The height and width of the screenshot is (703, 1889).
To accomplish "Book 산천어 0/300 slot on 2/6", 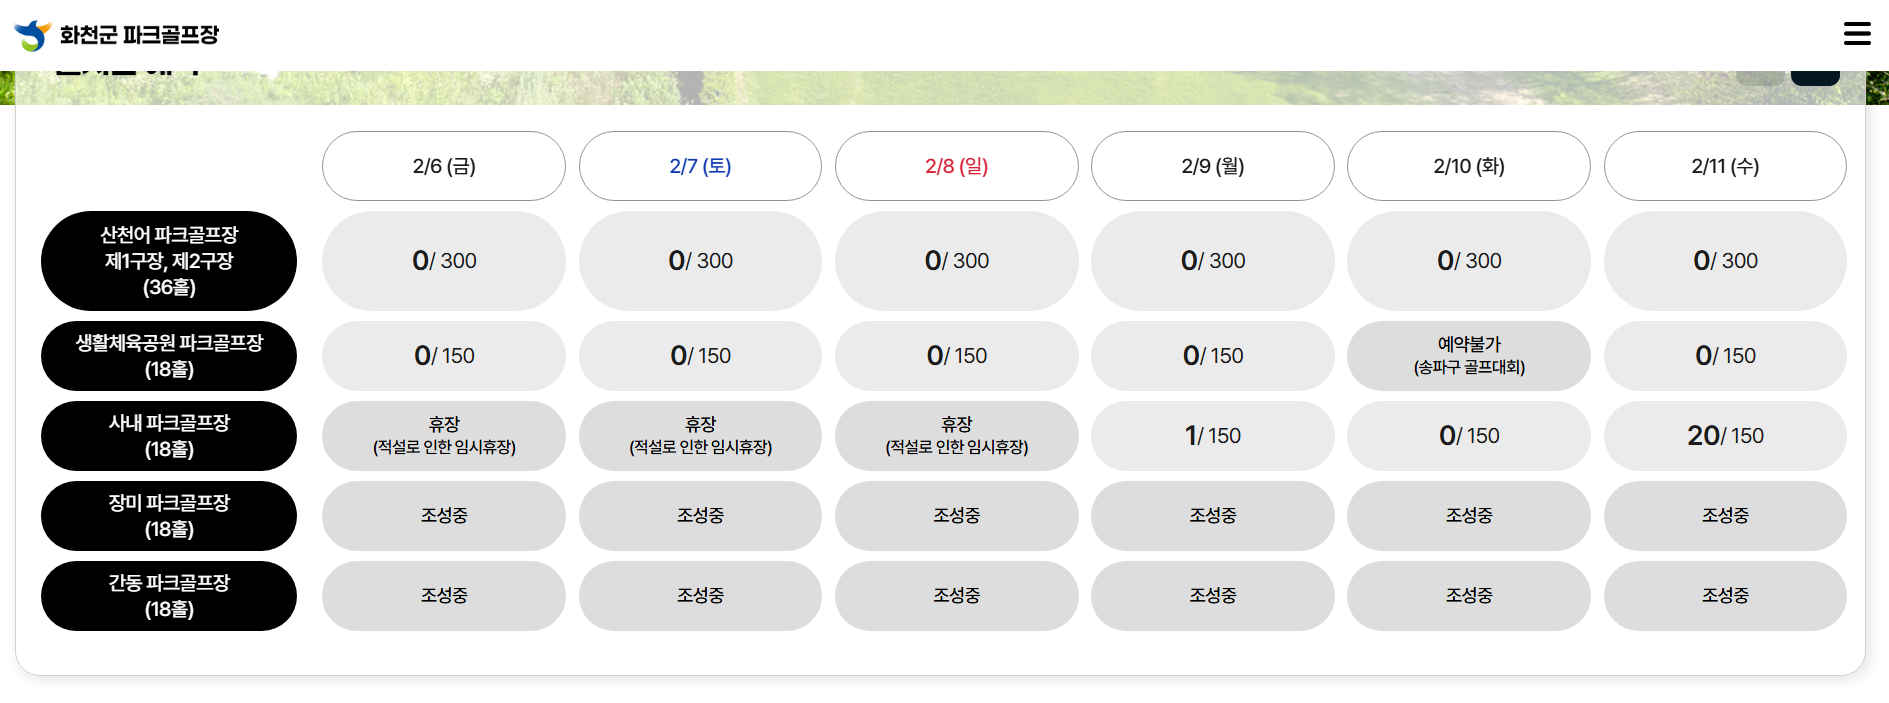I will coord(444,261).
